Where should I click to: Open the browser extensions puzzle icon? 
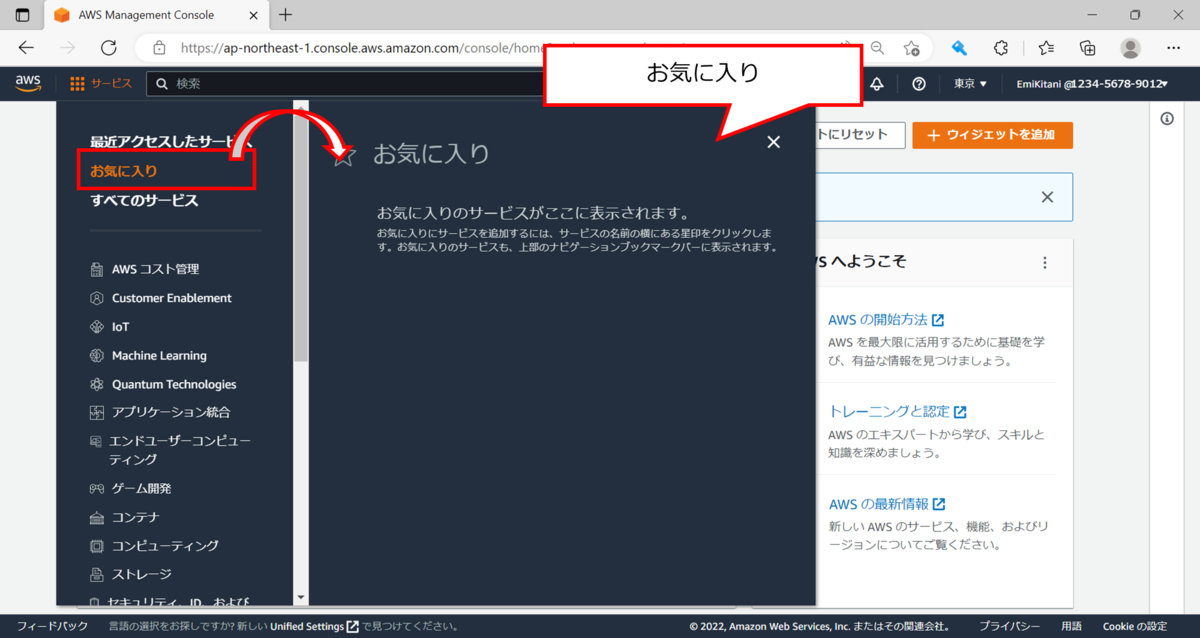click(x=1001, y=48)
